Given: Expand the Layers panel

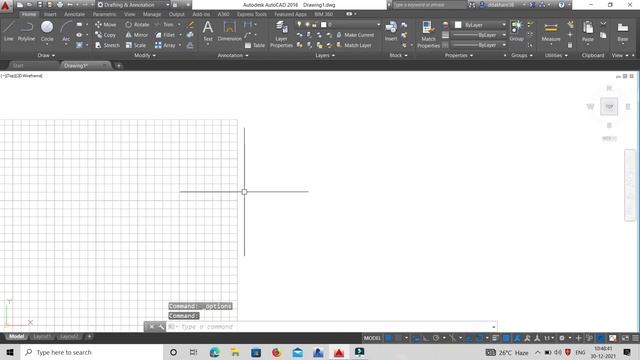Looking at the screenshot, I should pos(325,55).
